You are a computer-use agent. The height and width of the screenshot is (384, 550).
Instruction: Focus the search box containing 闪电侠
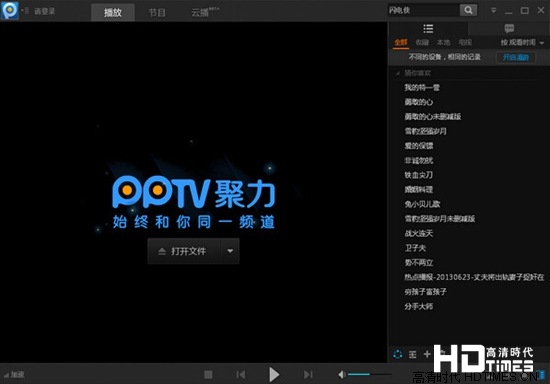tap(423, 11)
